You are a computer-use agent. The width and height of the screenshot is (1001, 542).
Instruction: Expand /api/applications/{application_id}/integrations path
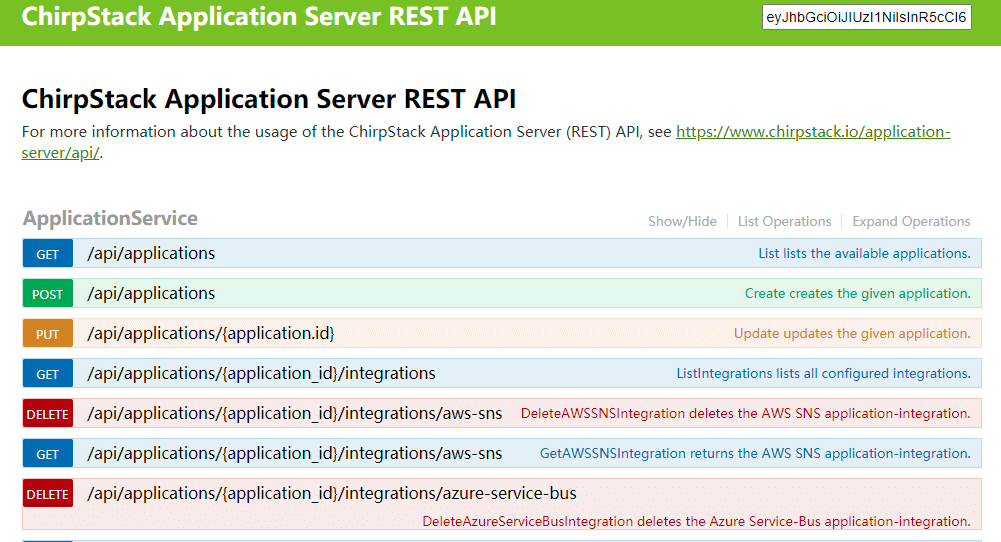pos(261,373)
